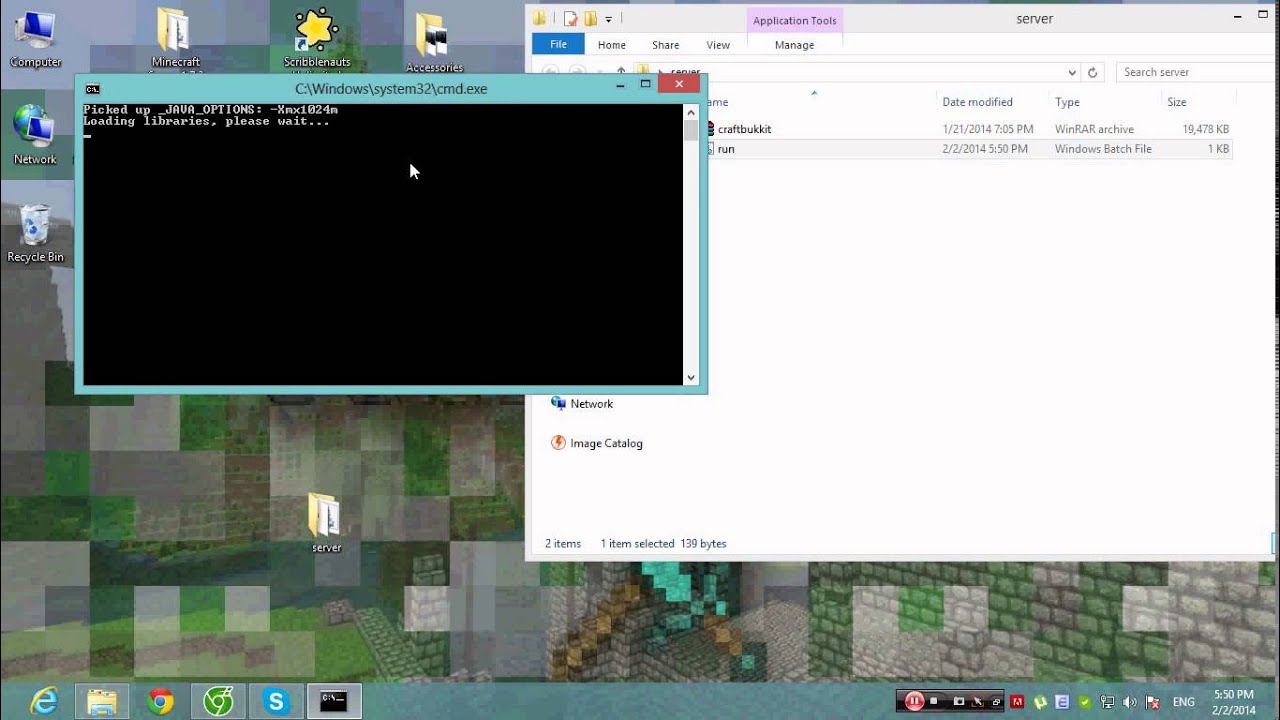
Task: Launch Skype from the taskbar
Action: point(275,702)
